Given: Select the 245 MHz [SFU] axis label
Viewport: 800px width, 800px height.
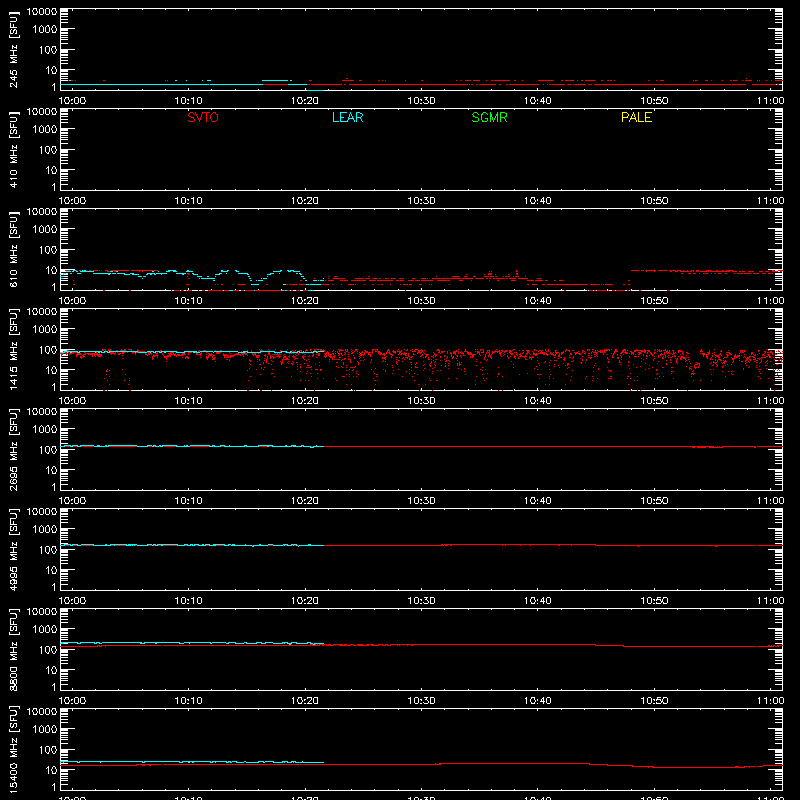Looking at the screenshot, I should point(13,49).
